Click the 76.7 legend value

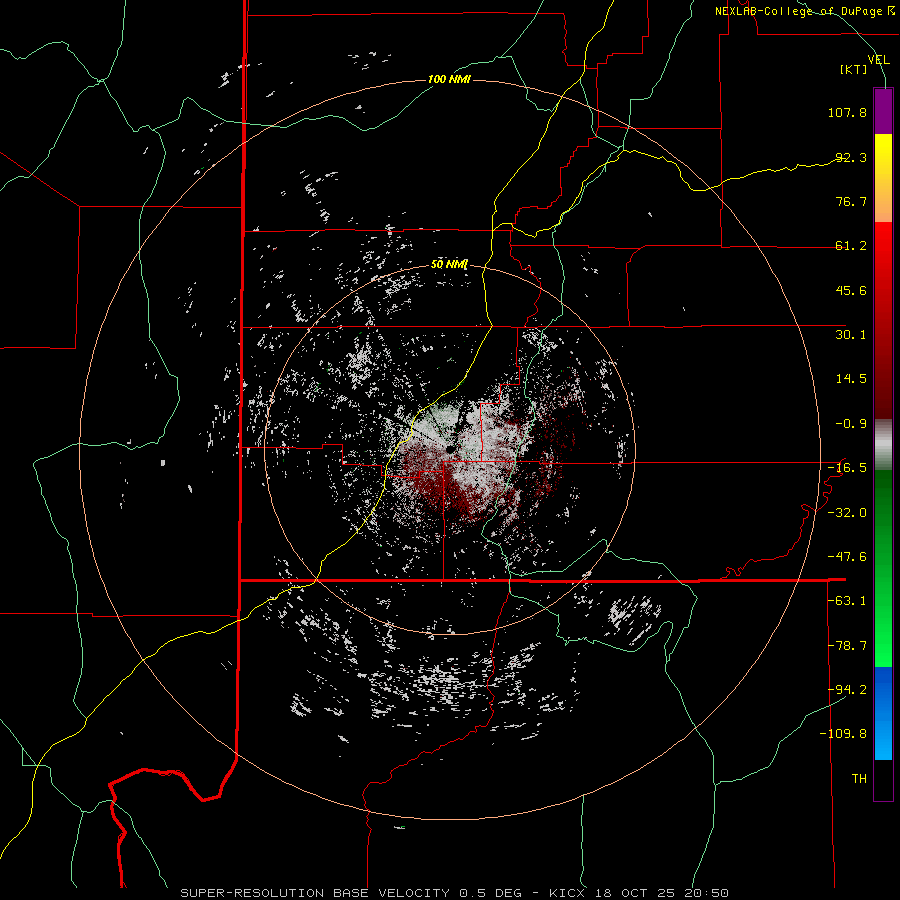tap(851, 201)
